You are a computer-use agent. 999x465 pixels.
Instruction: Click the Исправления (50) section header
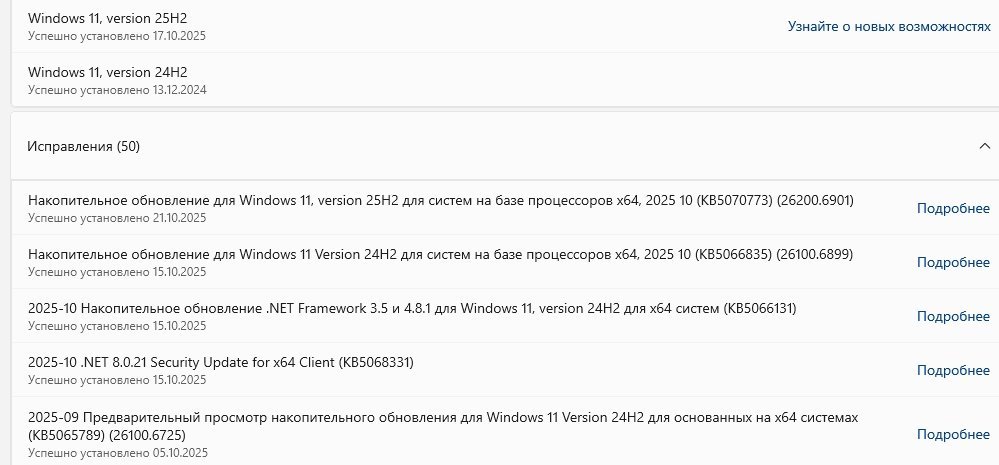tap(84, 146)
